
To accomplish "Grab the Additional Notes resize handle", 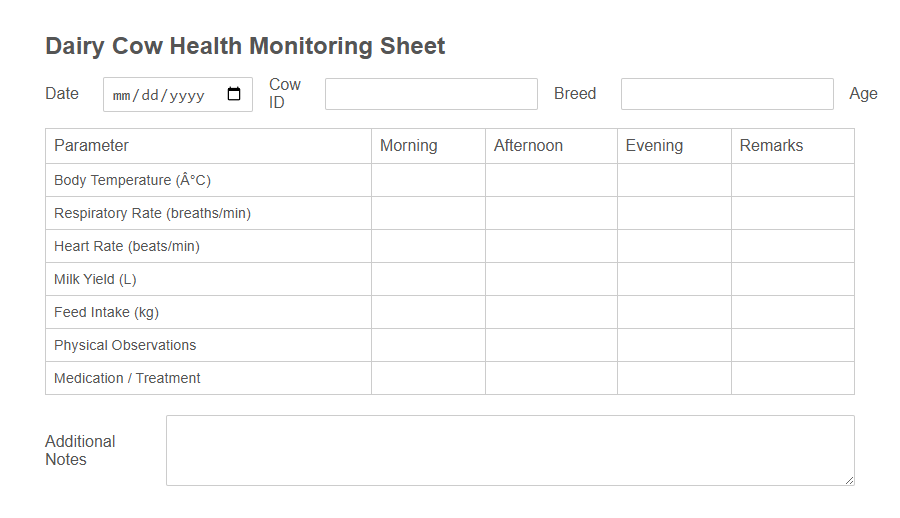I will (x=849, y=480).
